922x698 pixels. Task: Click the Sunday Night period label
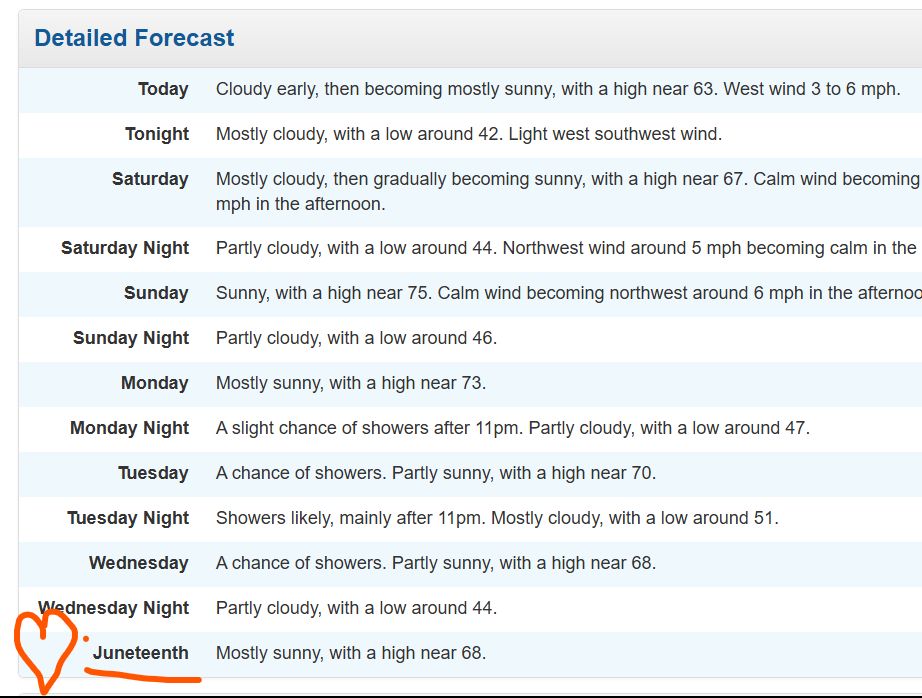[x=131, y=338]
